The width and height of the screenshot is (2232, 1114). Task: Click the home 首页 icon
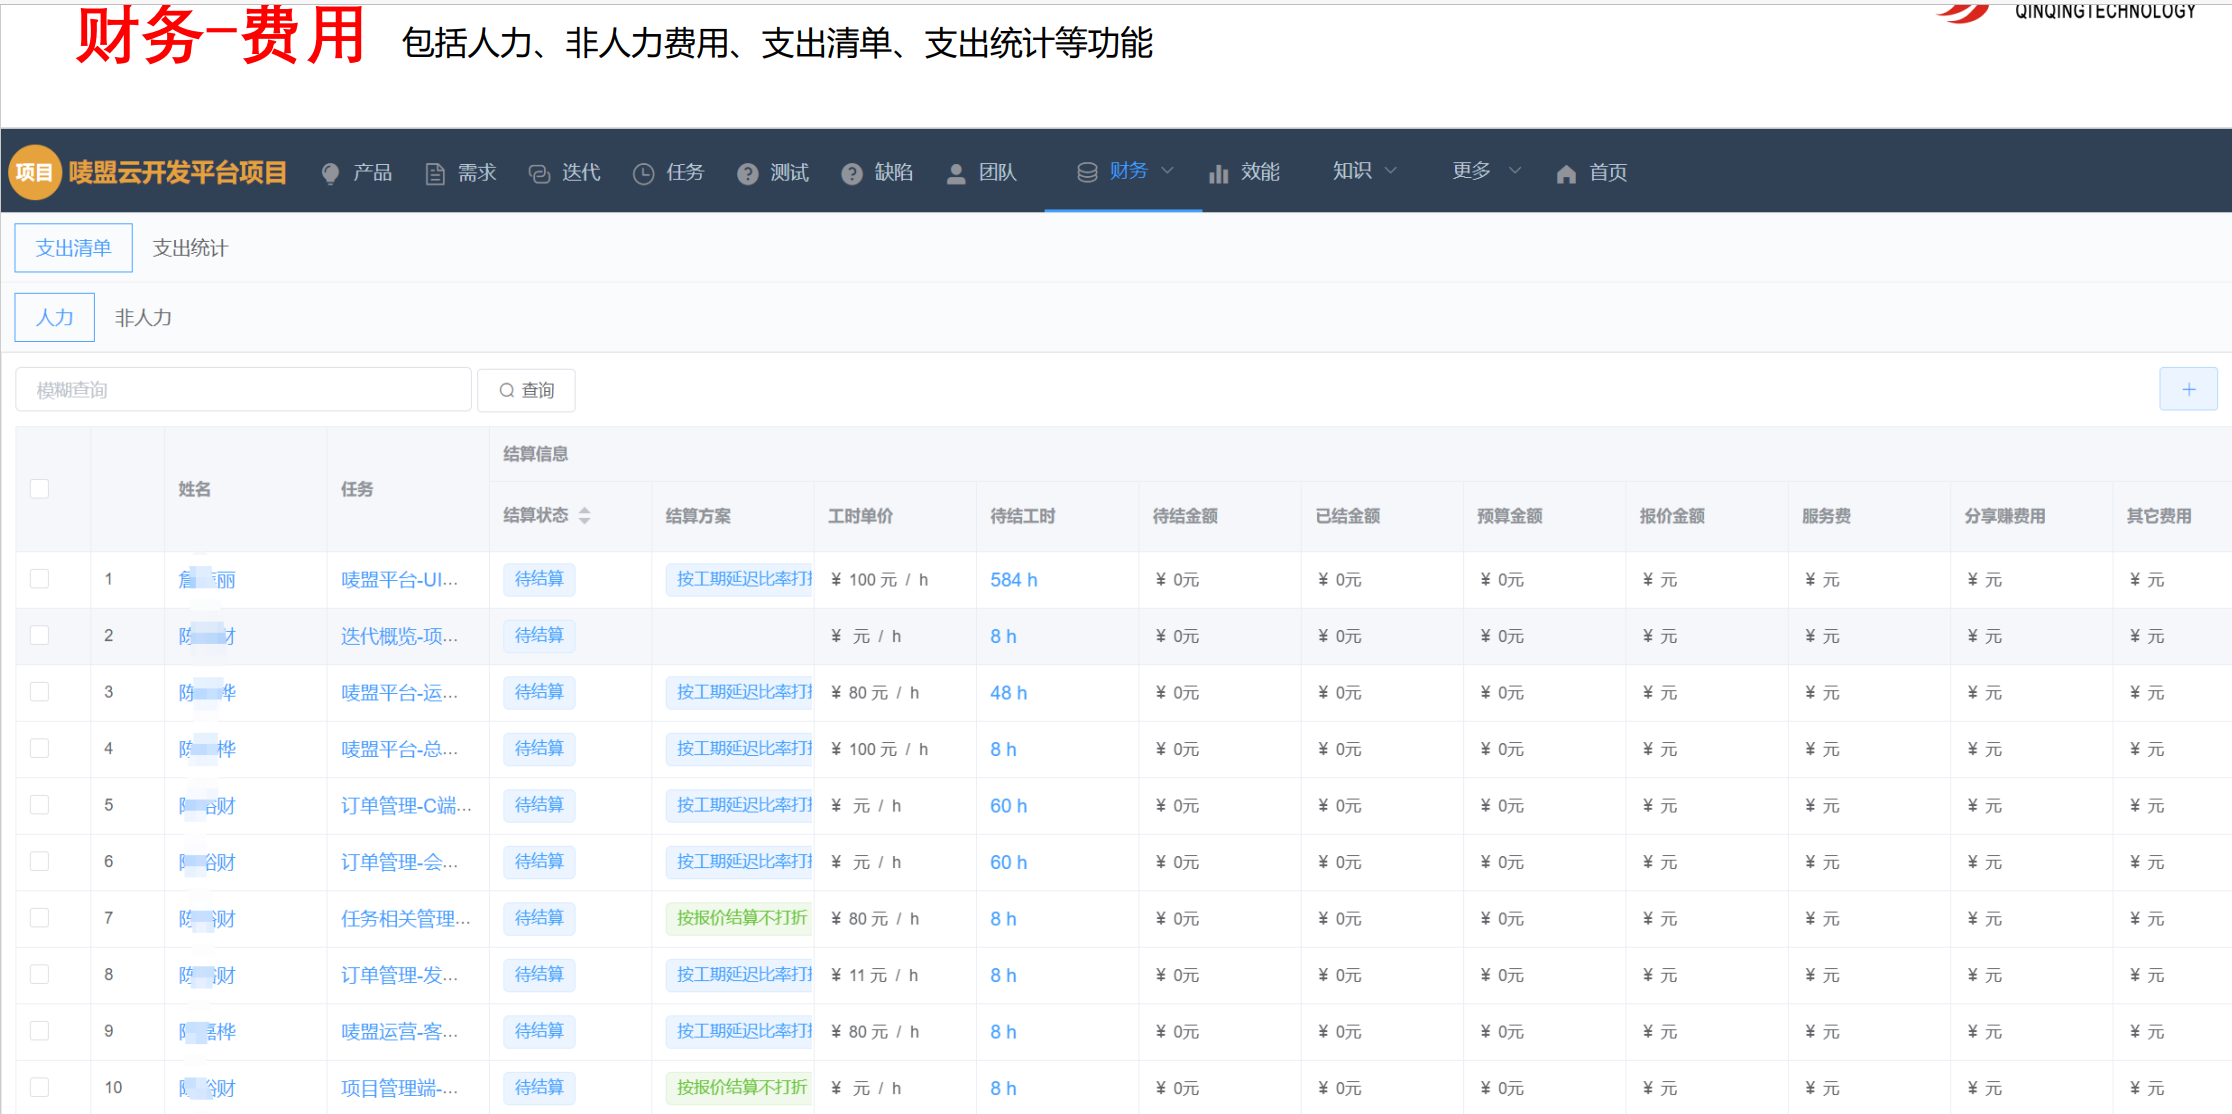pyautogui.click(x=1566, y=174)
